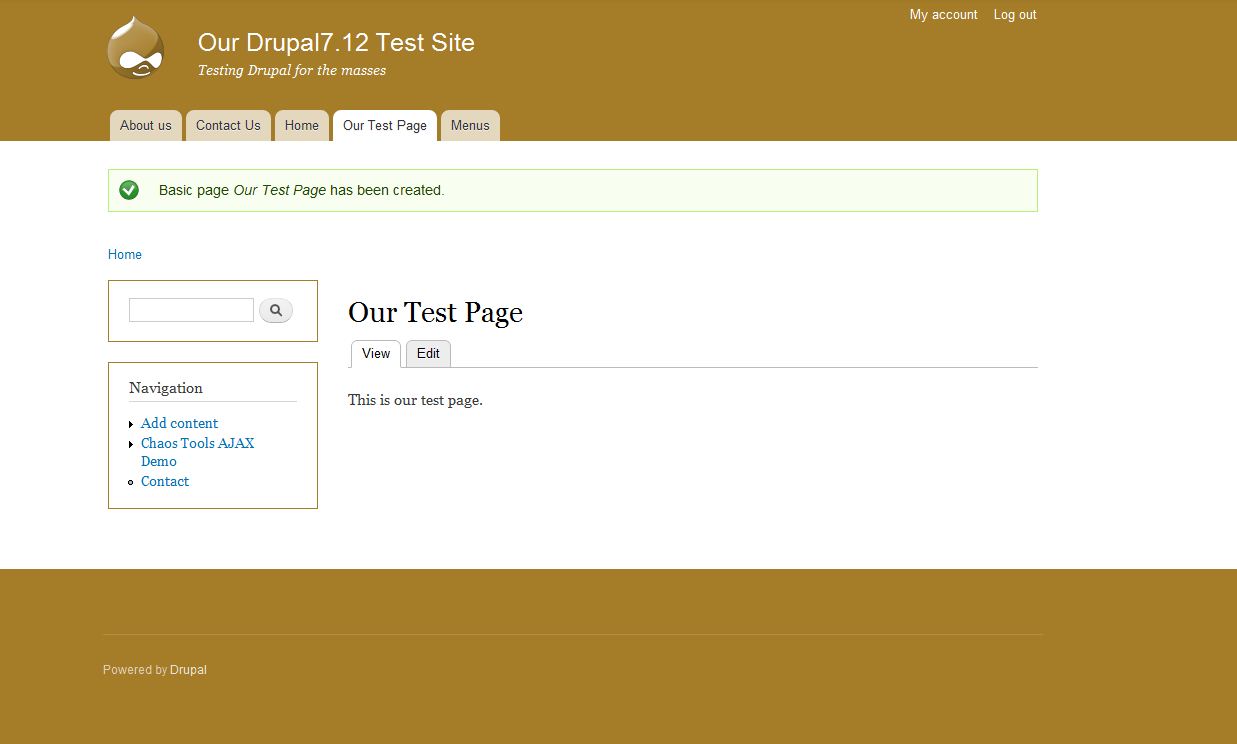Image resolution: width=1237 pixels, height=744 pixels.
Task: Click the Home breadcrumb link
Action: (125, 255)
